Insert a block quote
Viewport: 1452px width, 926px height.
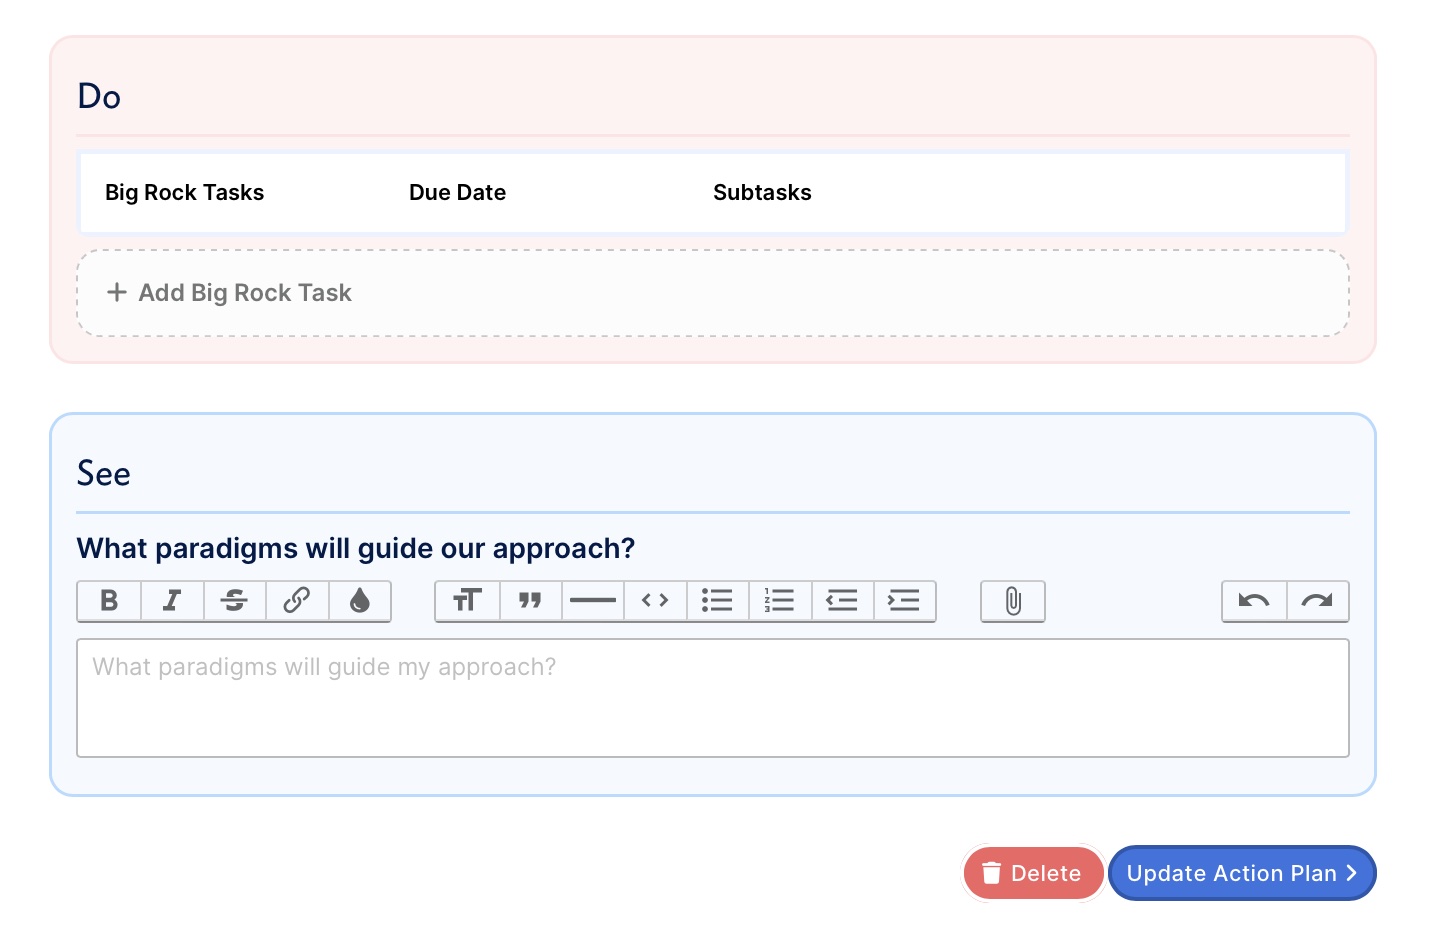click(530, 601)
